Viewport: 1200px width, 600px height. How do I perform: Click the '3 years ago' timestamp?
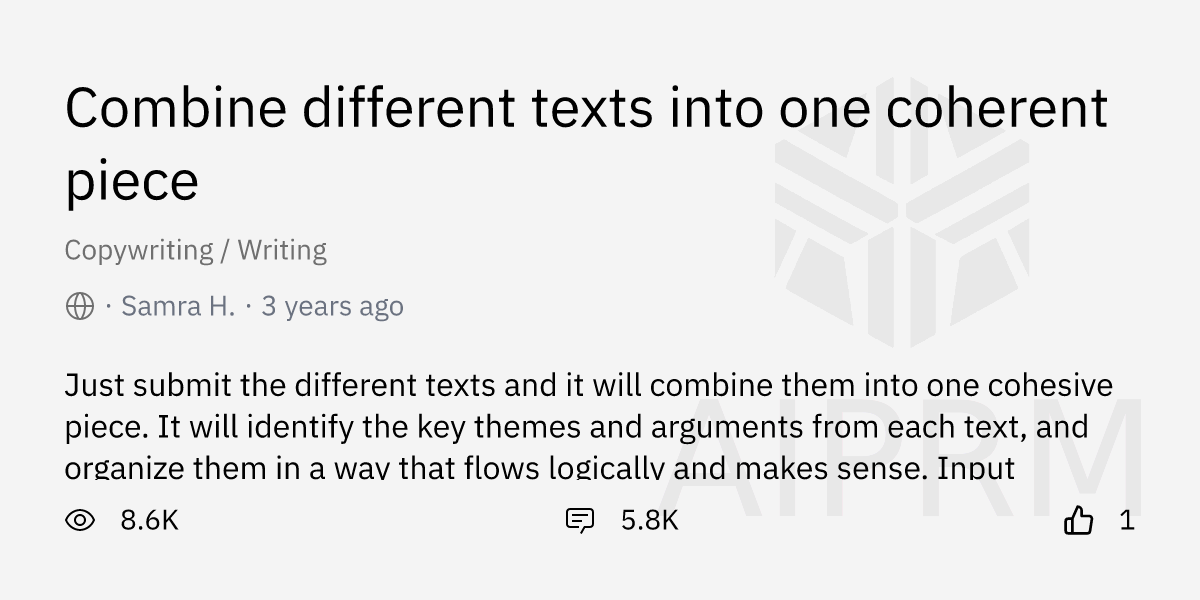(333, 305)
